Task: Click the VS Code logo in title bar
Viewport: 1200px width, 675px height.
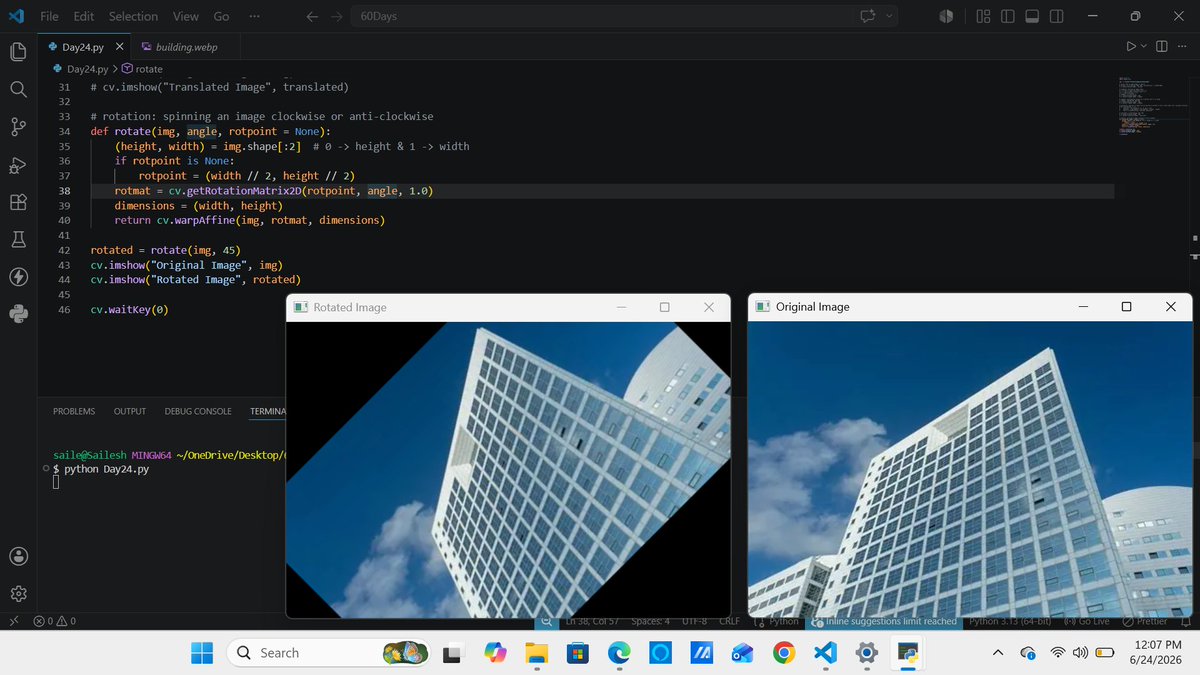Action: coord(16,16)
